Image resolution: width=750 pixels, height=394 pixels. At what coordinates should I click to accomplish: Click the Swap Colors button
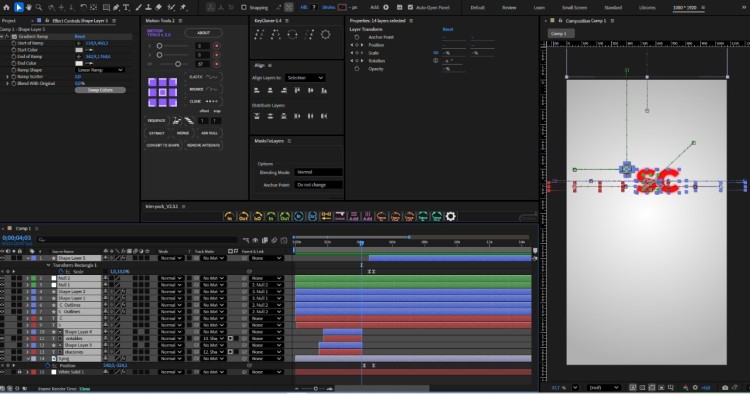tap(100, 90)
